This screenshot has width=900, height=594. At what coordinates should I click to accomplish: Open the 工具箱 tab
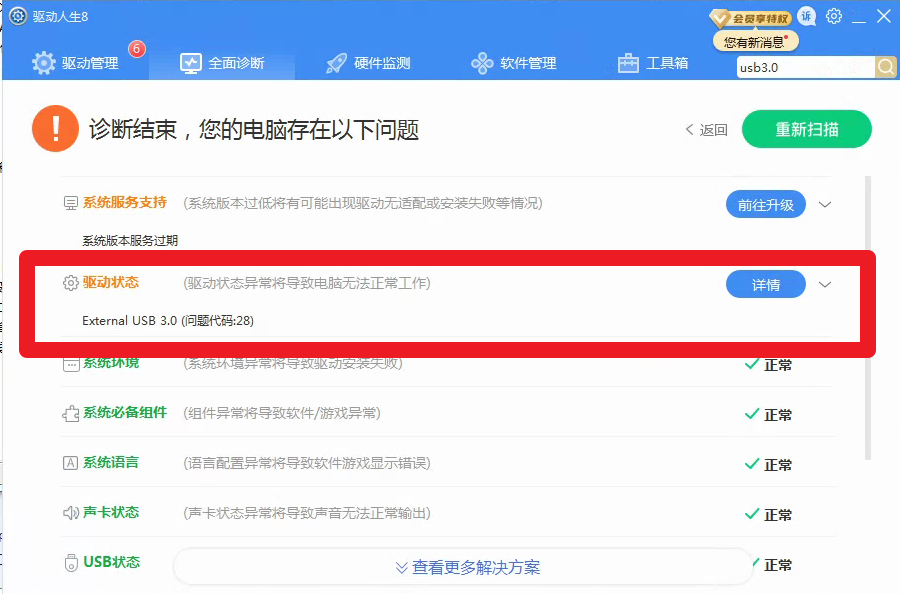[x=653, y=63]
